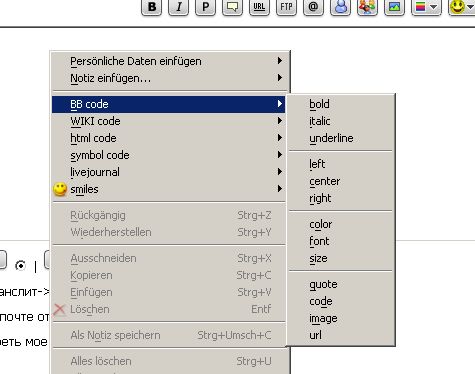Click the FTP toolbar button
Screen dimensions: 475x374
(286, 7)
